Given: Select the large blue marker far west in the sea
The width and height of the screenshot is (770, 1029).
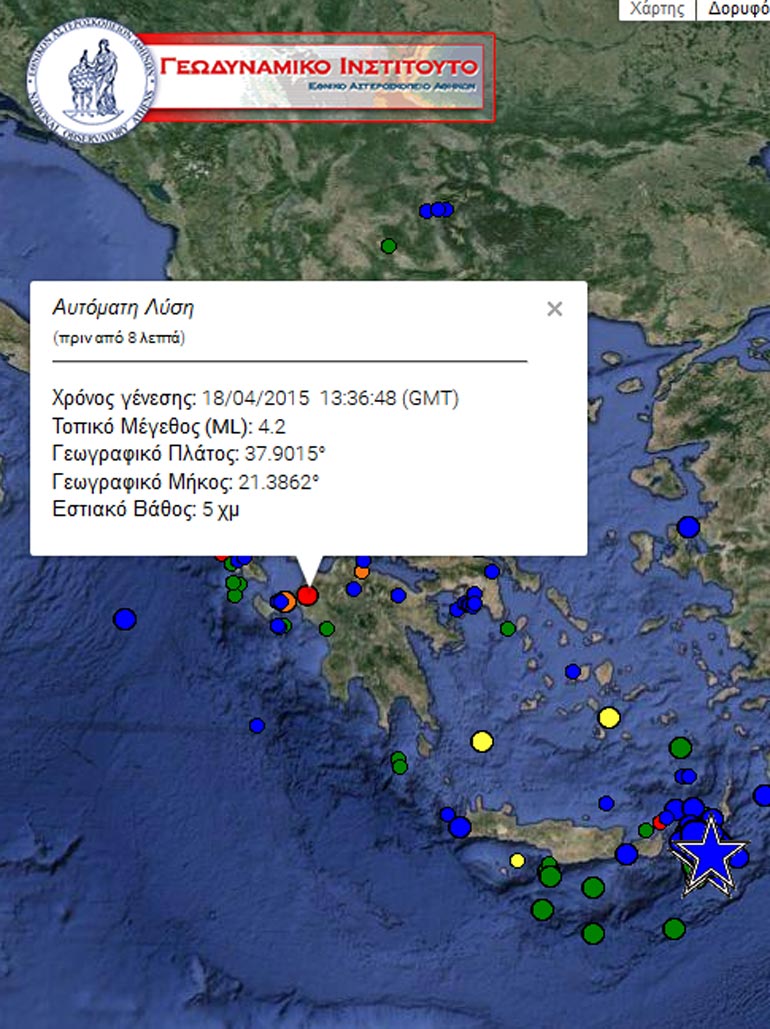Looking at the screenshot, I should point(124,619).
